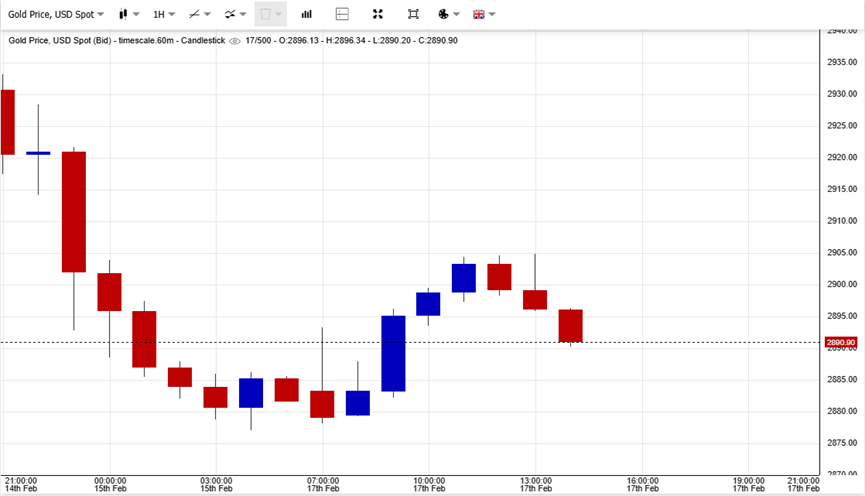
Task: Select the tall blue candle before 10:00
Action: point(393,353)
